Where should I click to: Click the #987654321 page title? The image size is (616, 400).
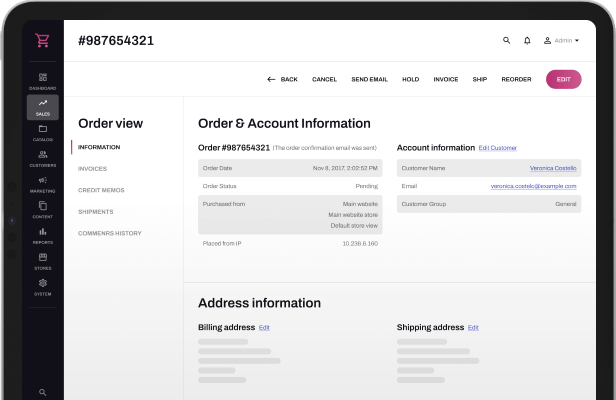[116, 40]
